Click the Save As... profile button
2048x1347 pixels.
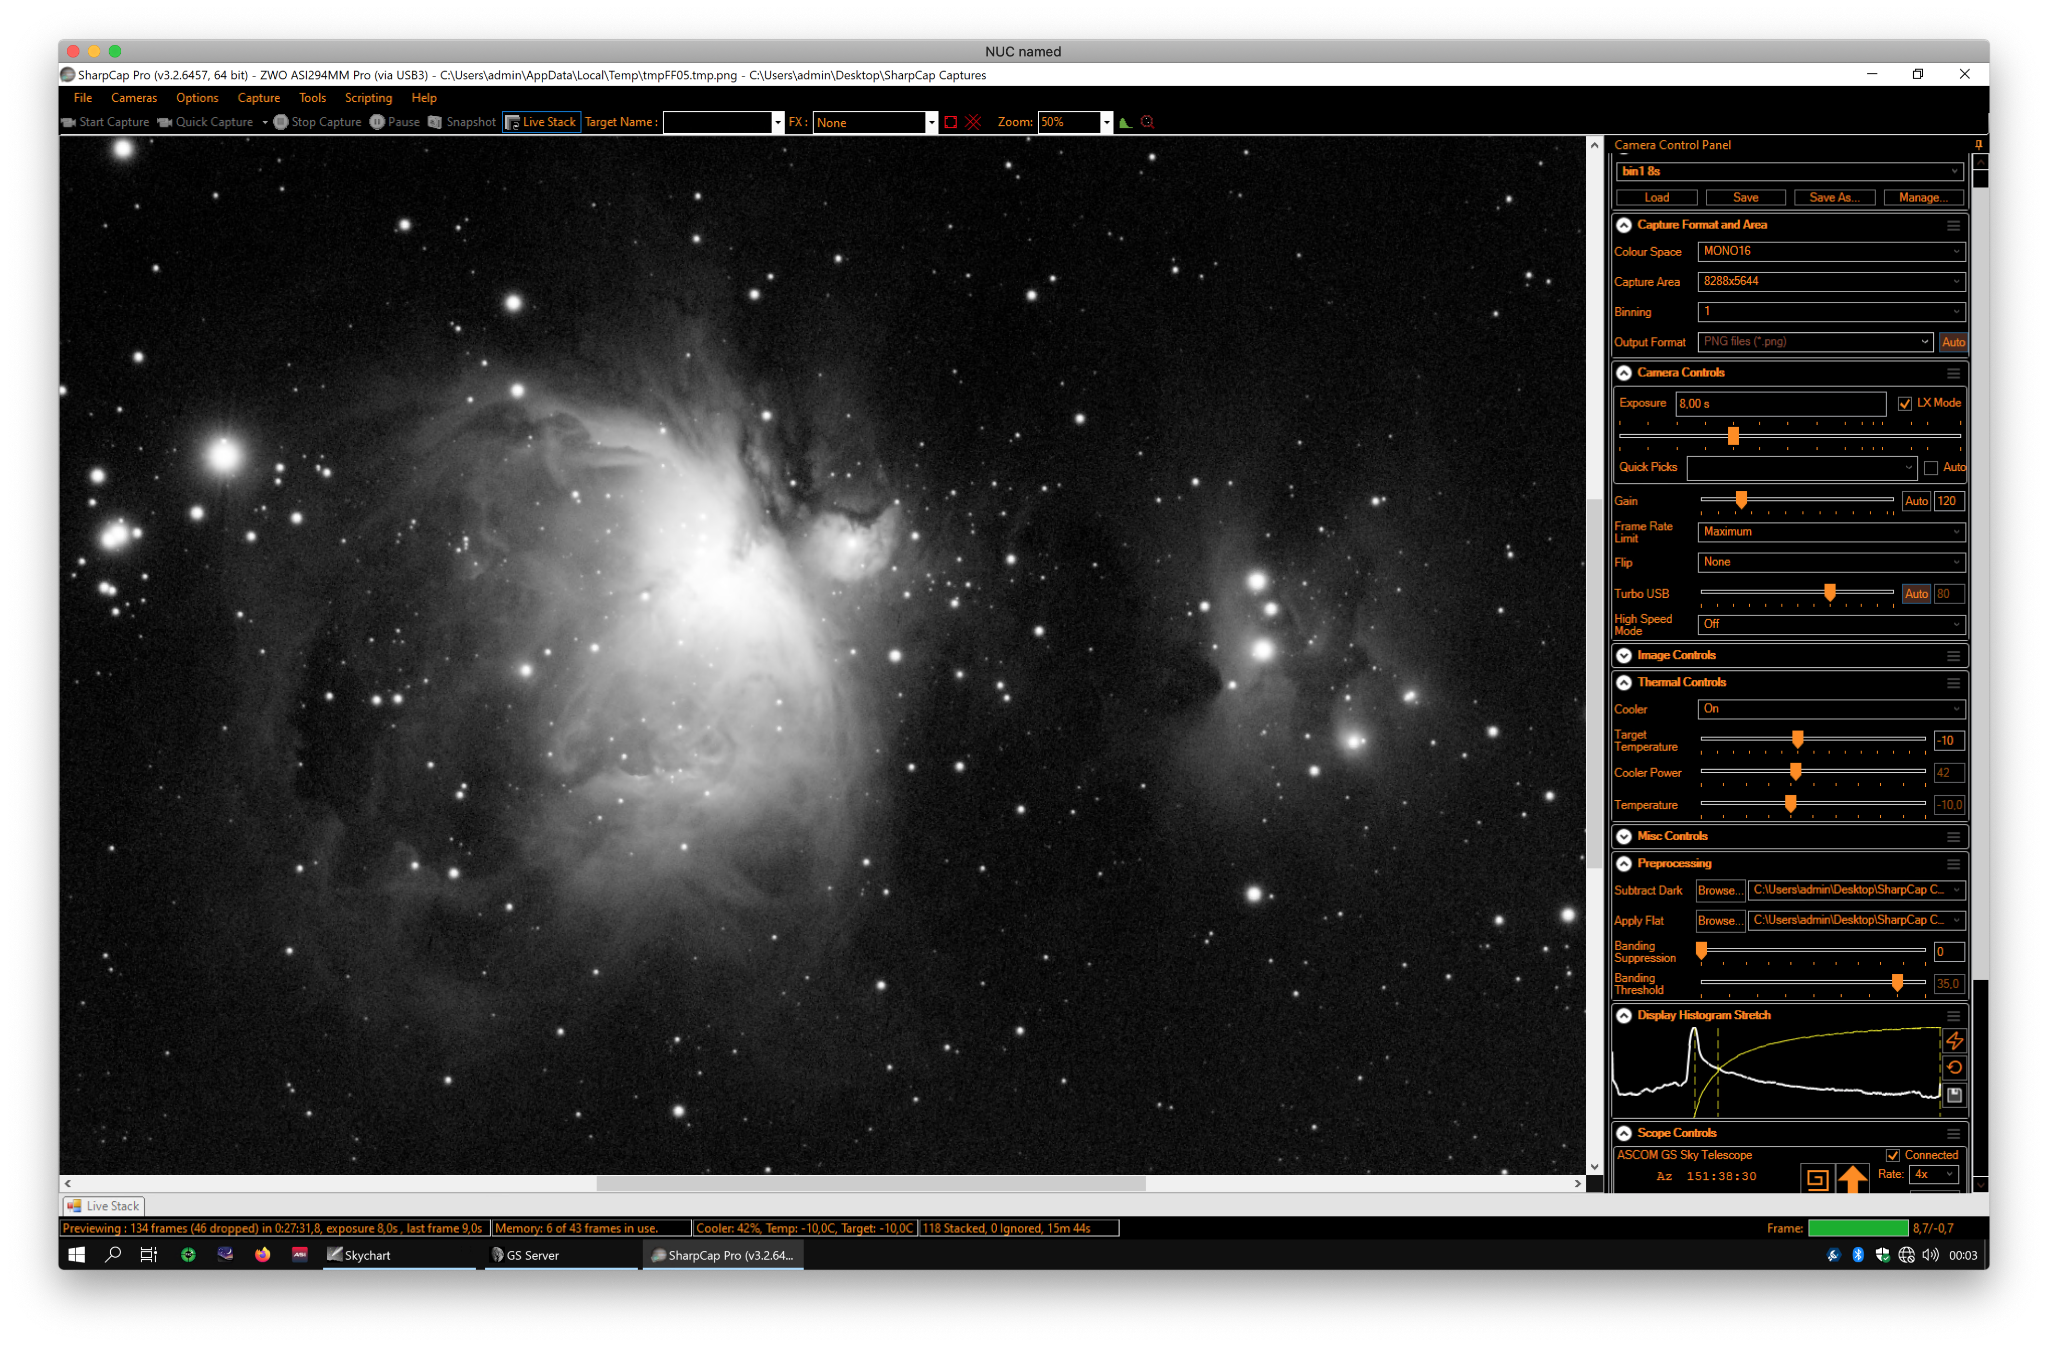[x=1834, y=197]
